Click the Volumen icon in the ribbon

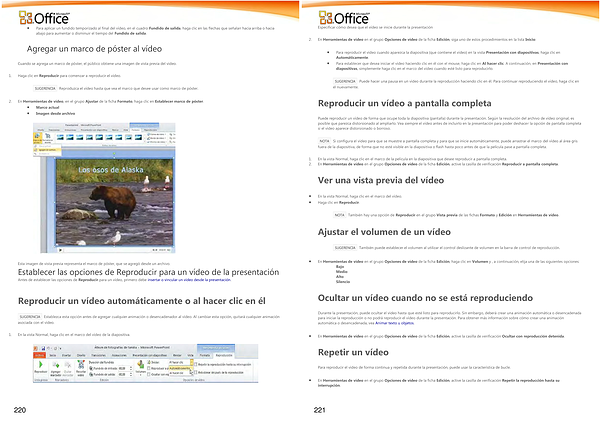click(x=140, y=366)
